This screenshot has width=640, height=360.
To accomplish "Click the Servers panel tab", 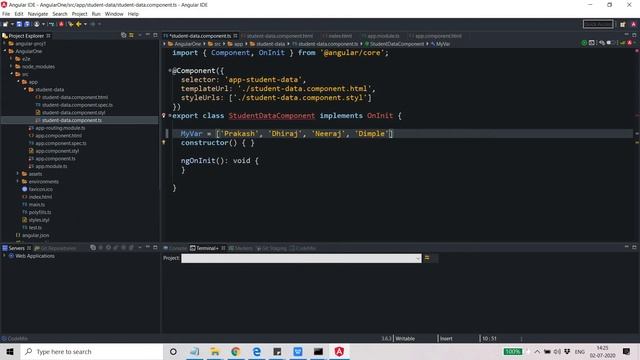I will click(16, 248).
